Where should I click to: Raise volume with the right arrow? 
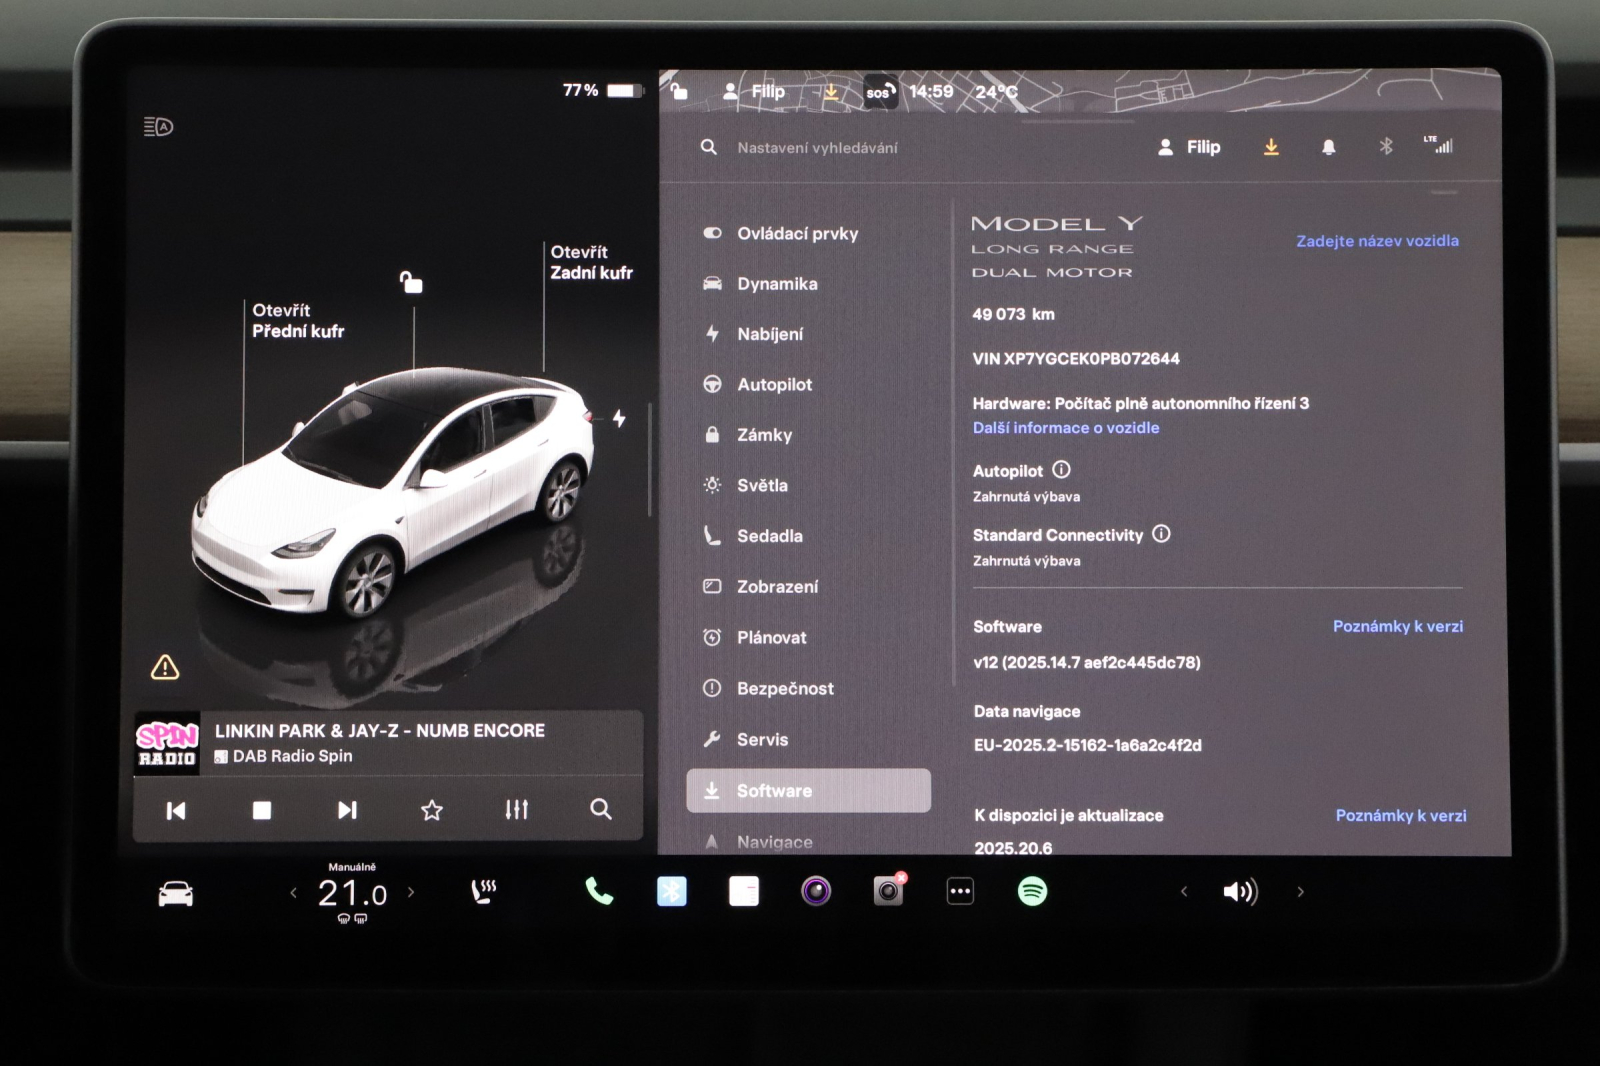[x=1300, y=892]
